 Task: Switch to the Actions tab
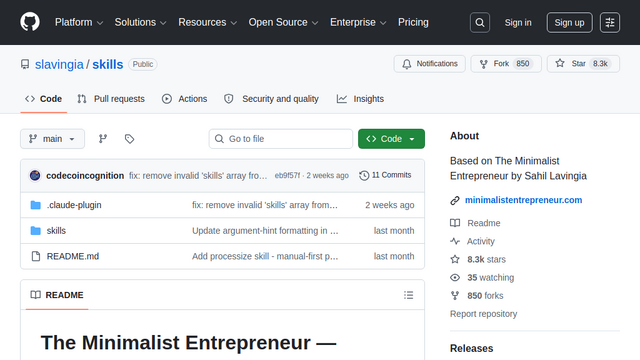point(184,99)
